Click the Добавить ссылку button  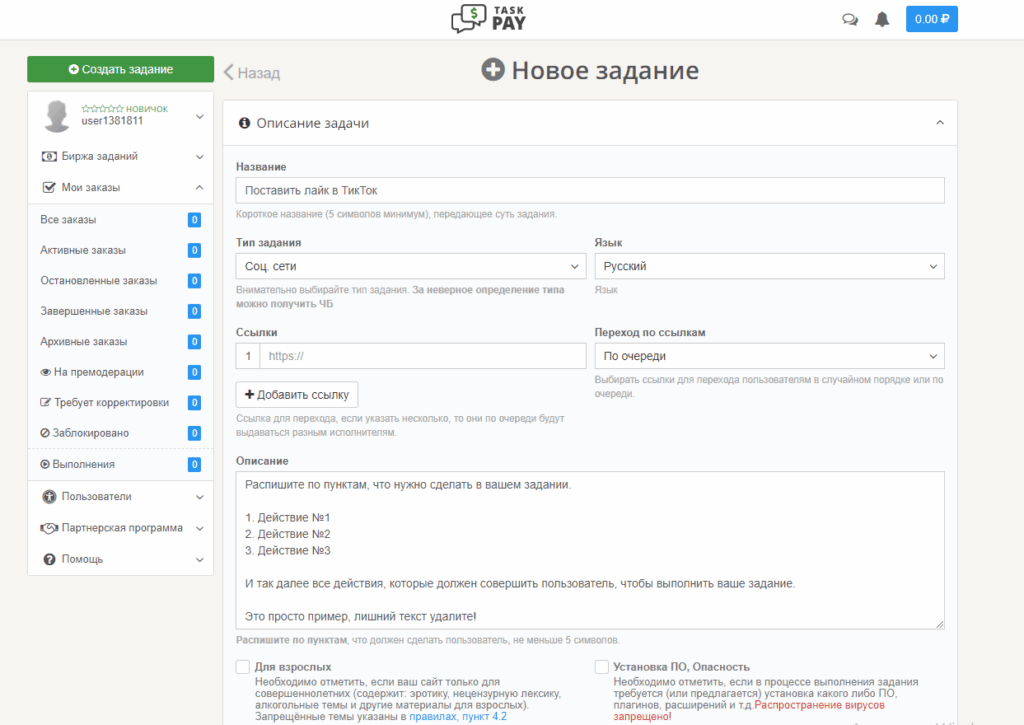(x=296, y=395)
